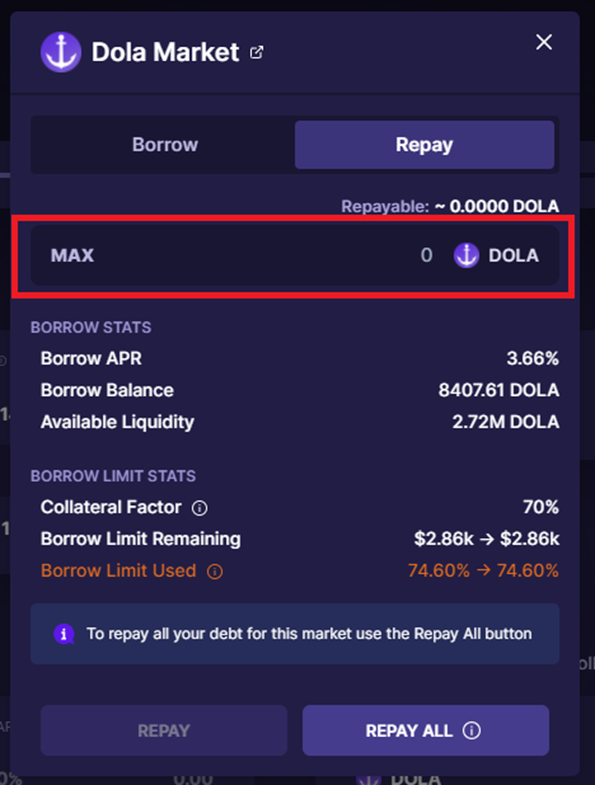Switch to the Borrow tab
595x785 pixels.
pyautogui.click(x=165, y=145)
